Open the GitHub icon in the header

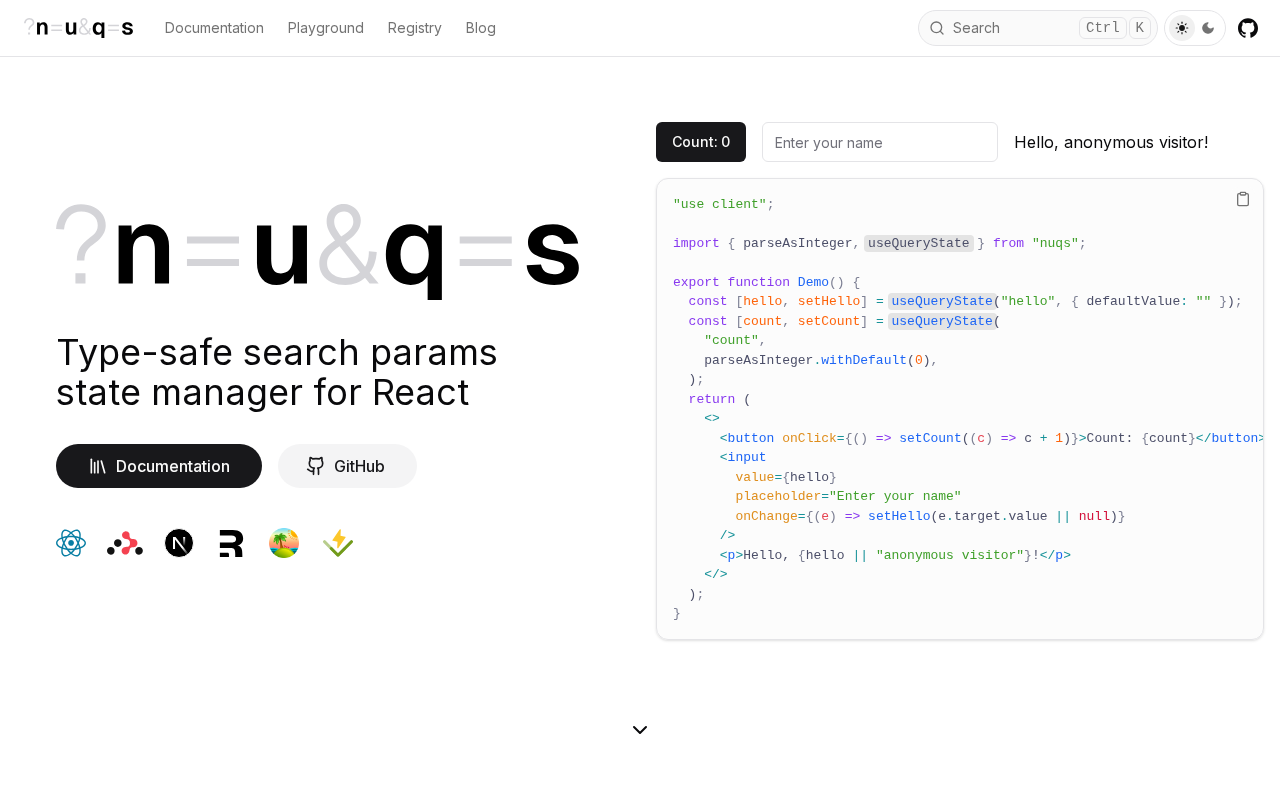pyautogui.click(x=1248, y=28)
